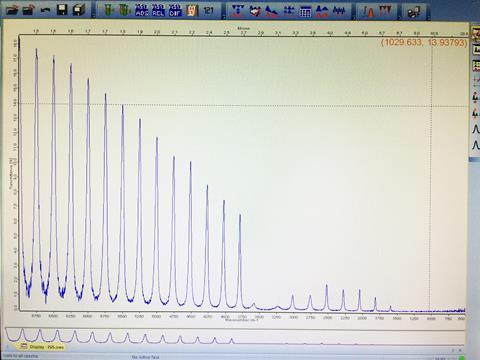Viewport: 480px width, 360px height.
Task: Click the peak table grid icon
Action: 305,11
